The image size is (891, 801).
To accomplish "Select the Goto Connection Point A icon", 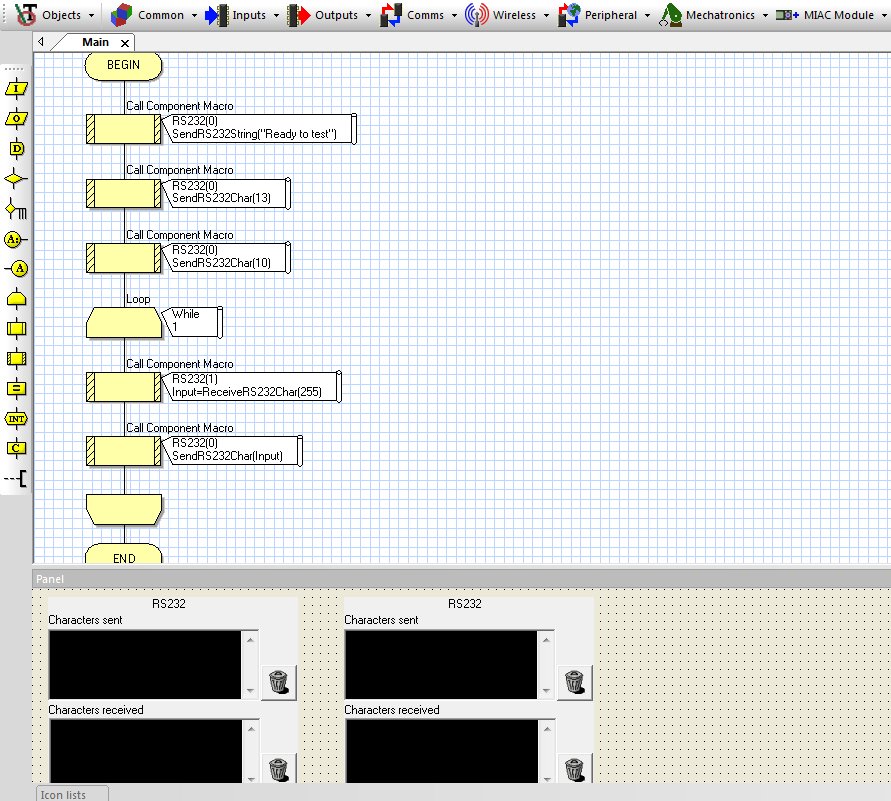I will pos(16,269).
